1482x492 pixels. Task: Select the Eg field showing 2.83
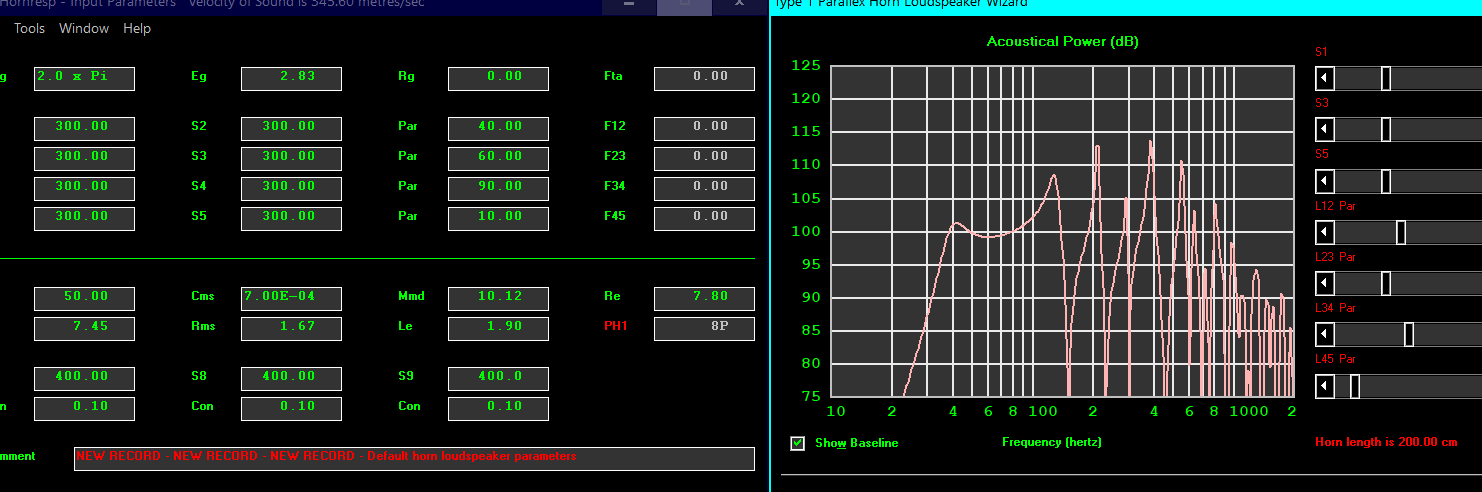pos(291,79)
